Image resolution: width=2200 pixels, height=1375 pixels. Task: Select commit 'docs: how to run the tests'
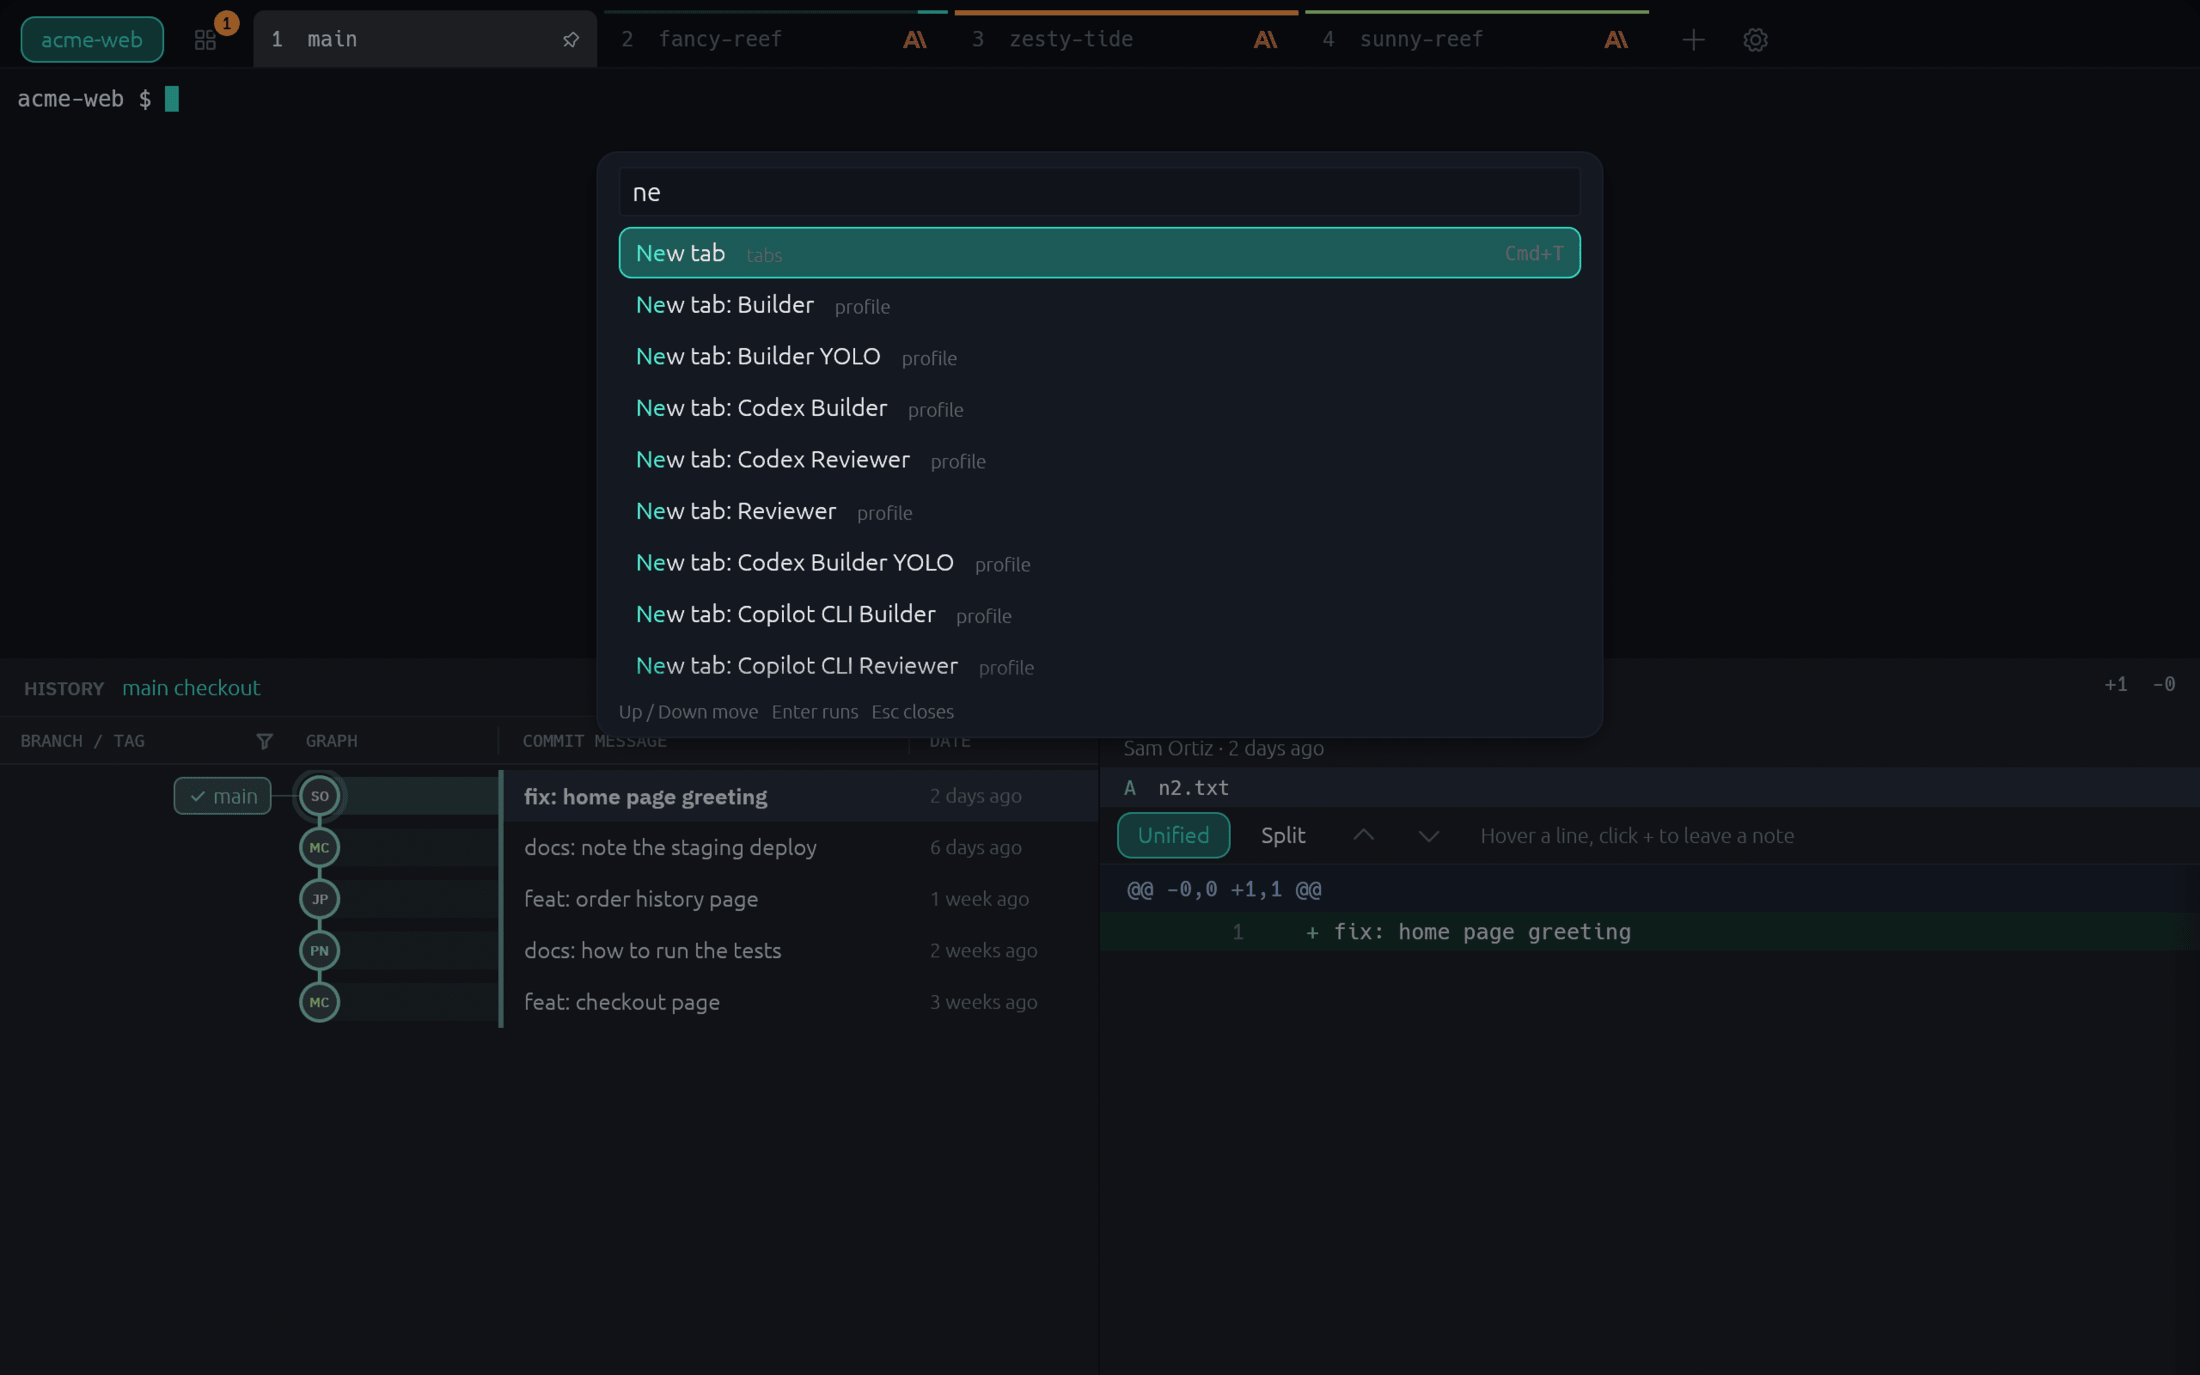click(652, 951)
